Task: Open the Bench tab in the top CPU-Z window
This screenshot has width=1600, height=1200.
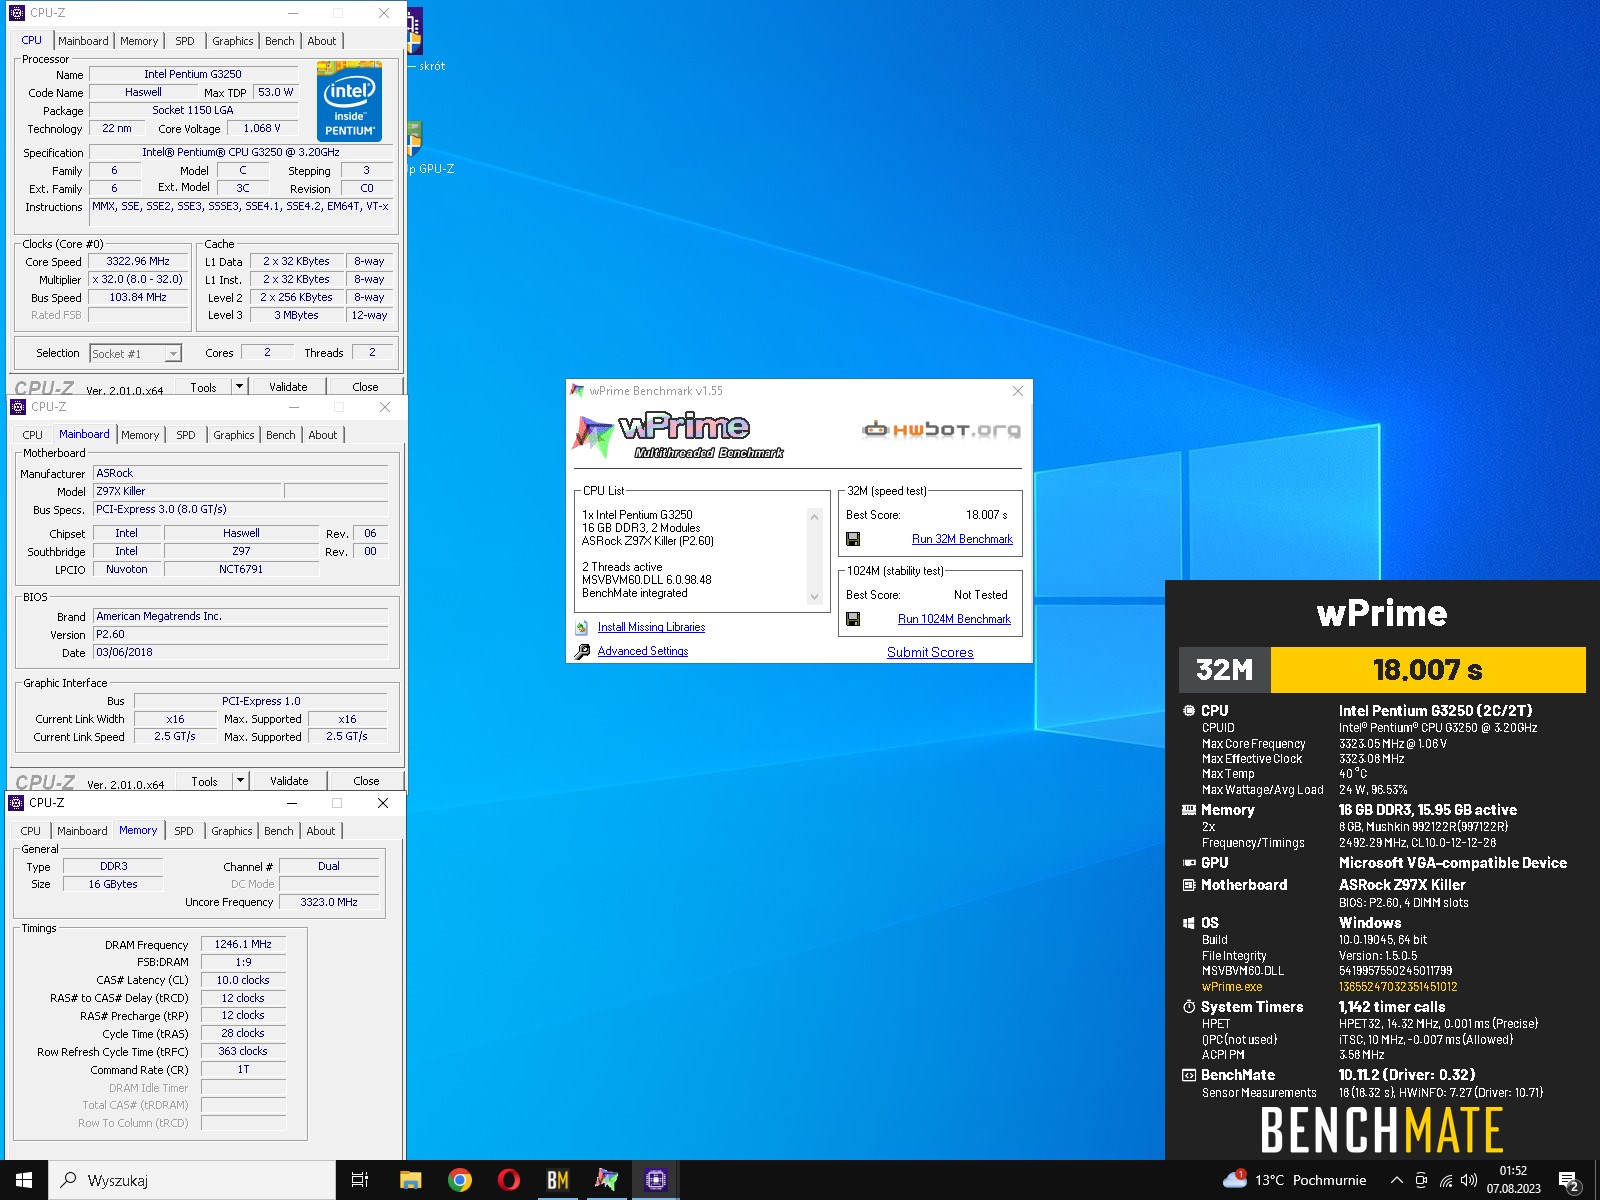Action: [x=280, y=41]
